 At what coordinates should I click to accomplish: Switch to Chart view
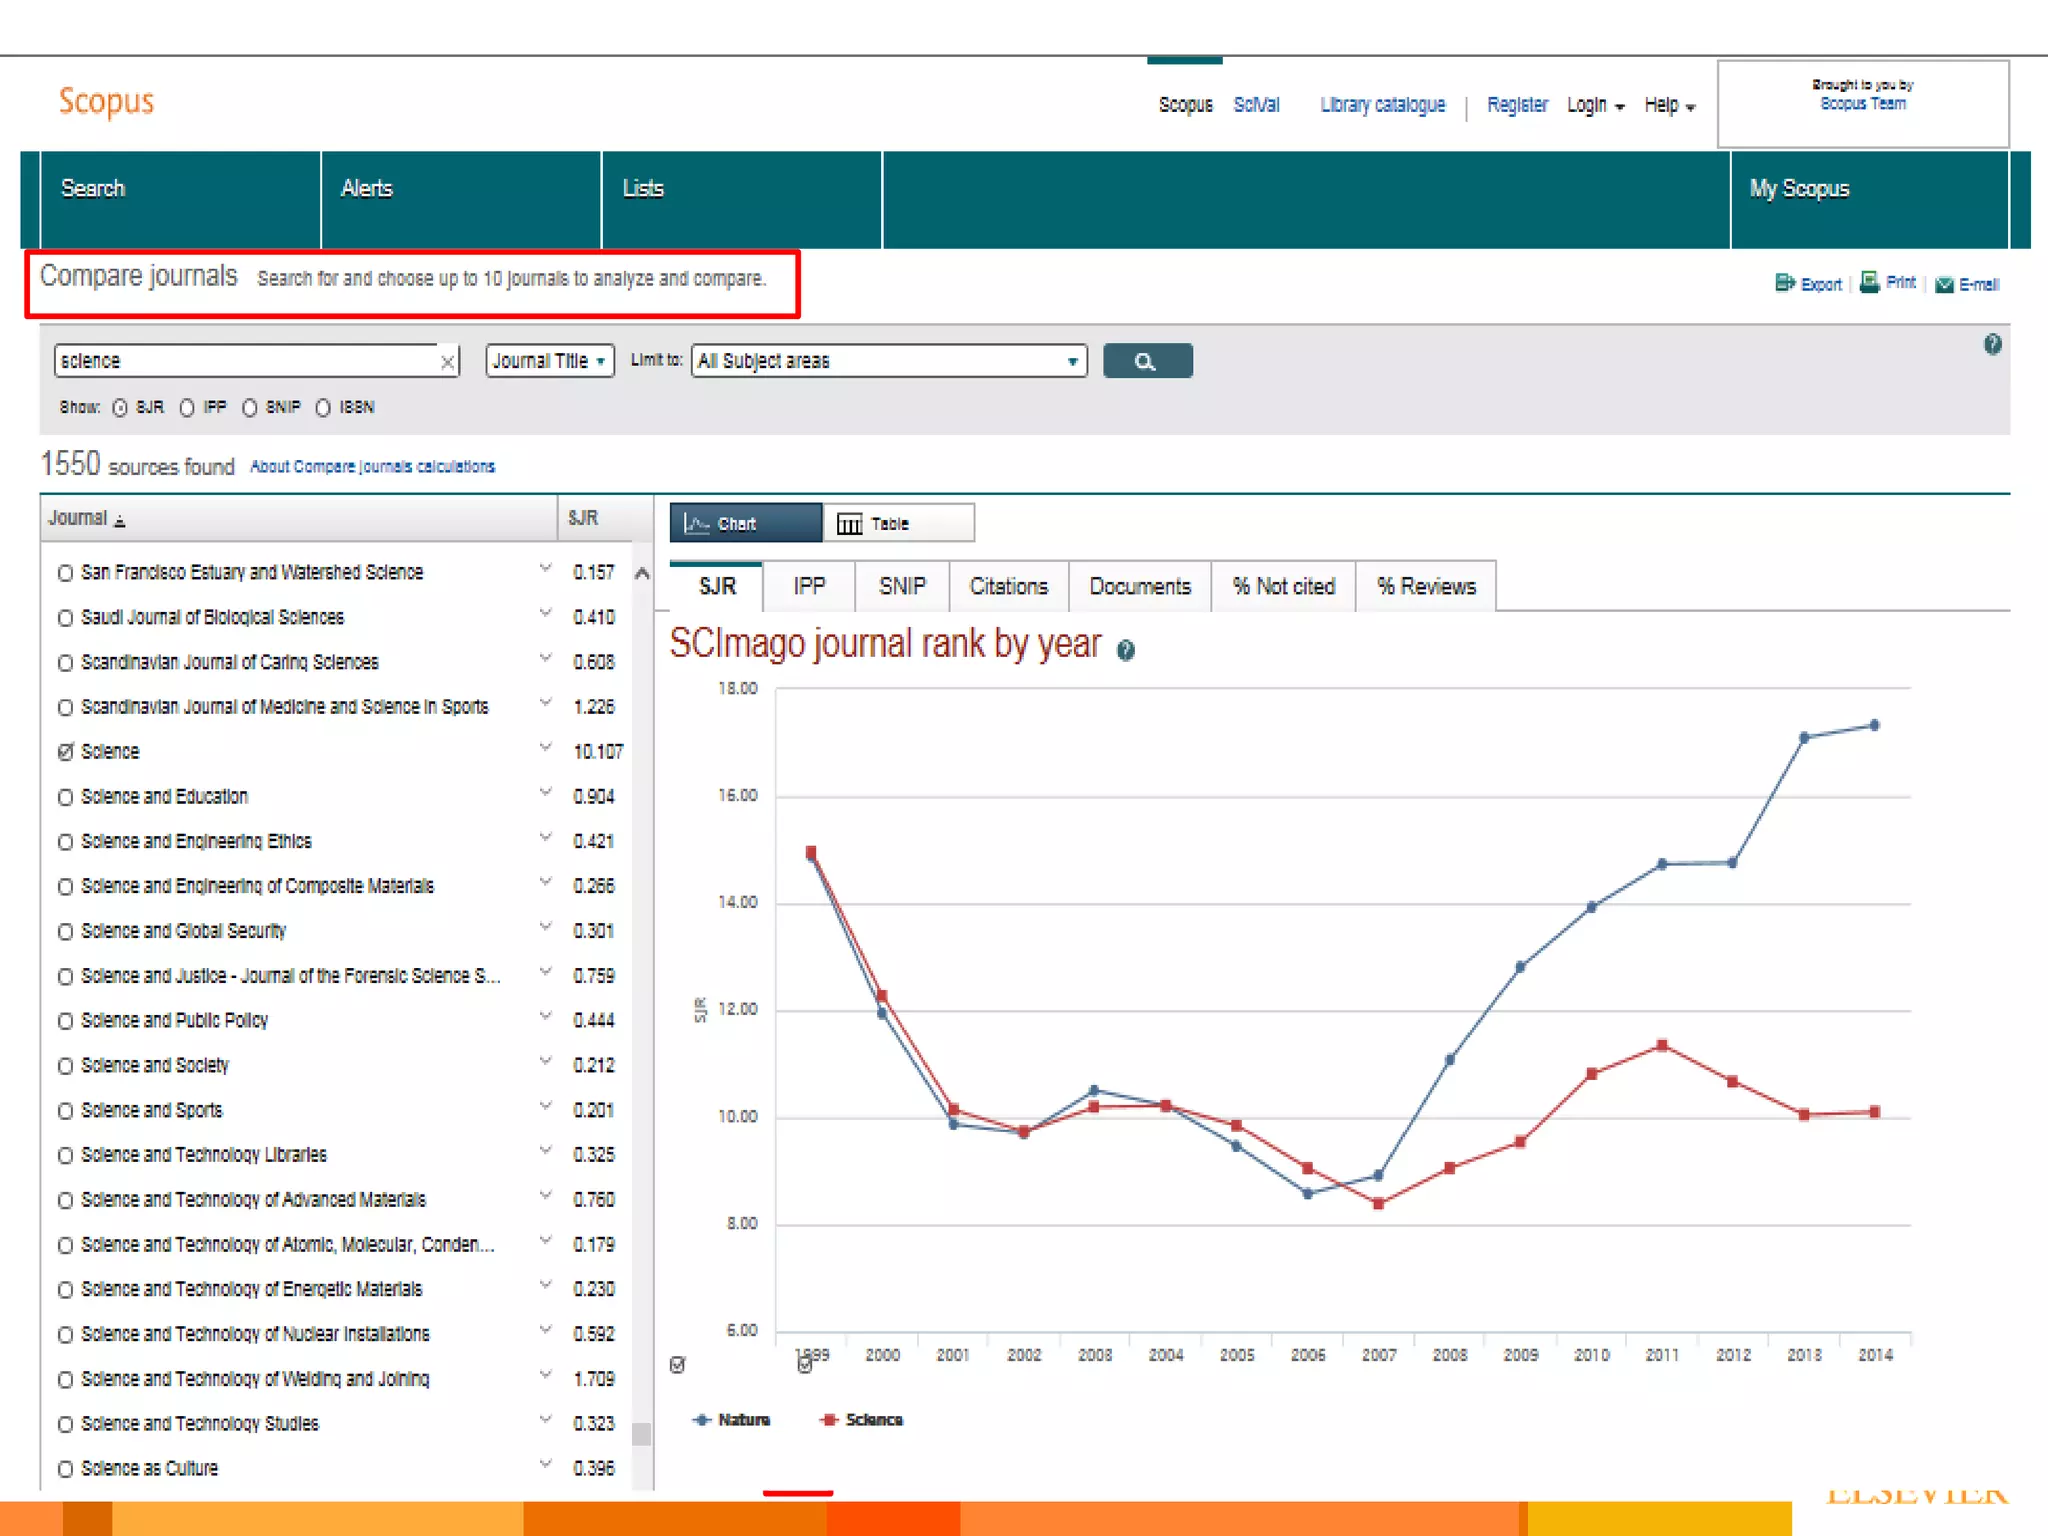click(745, 523)
